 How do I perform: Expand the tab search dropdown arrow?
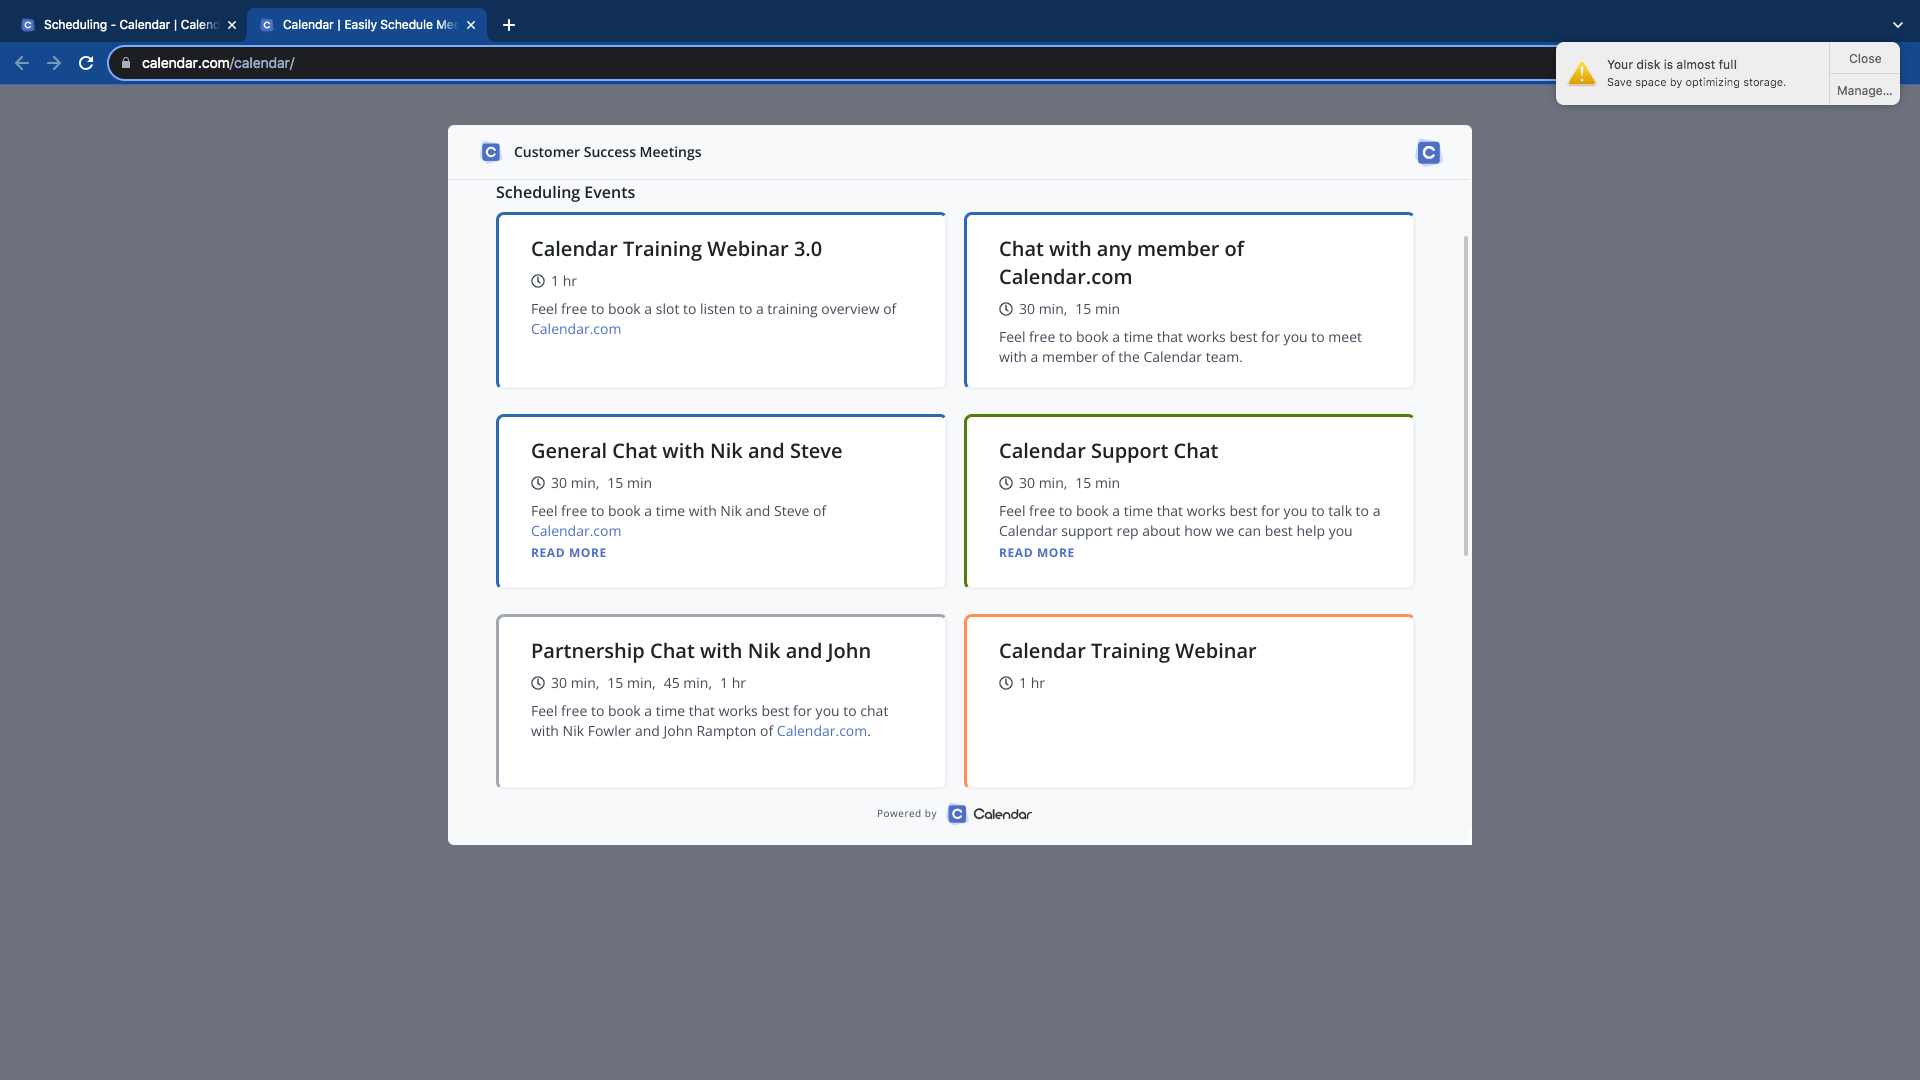pyautogui.click(x=1897, y=25)
